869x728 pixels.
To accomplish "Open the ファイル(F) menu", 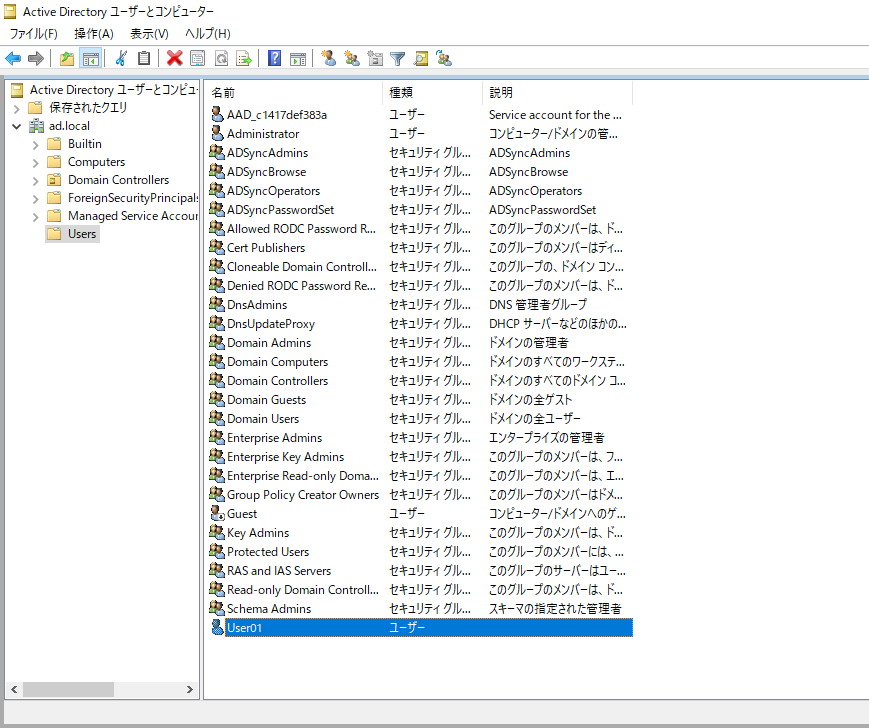I will click(34, 34).
